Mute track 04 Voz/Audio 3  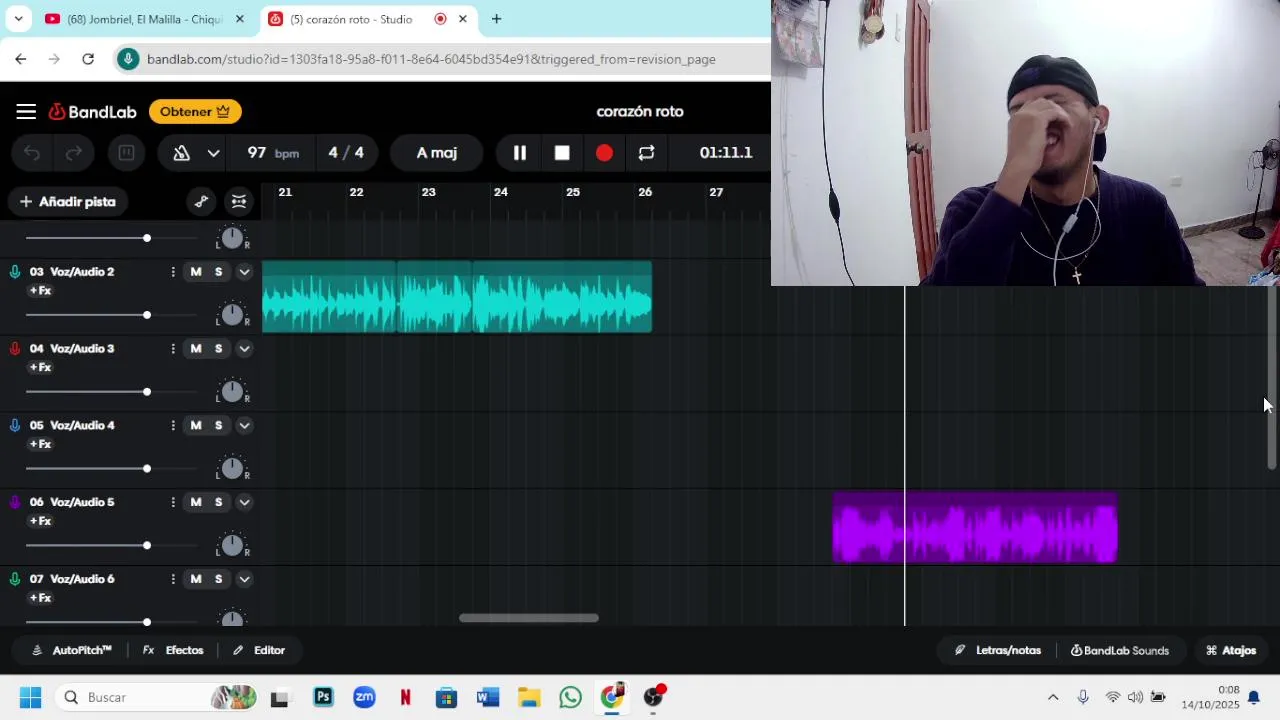(x=196, y=349)
